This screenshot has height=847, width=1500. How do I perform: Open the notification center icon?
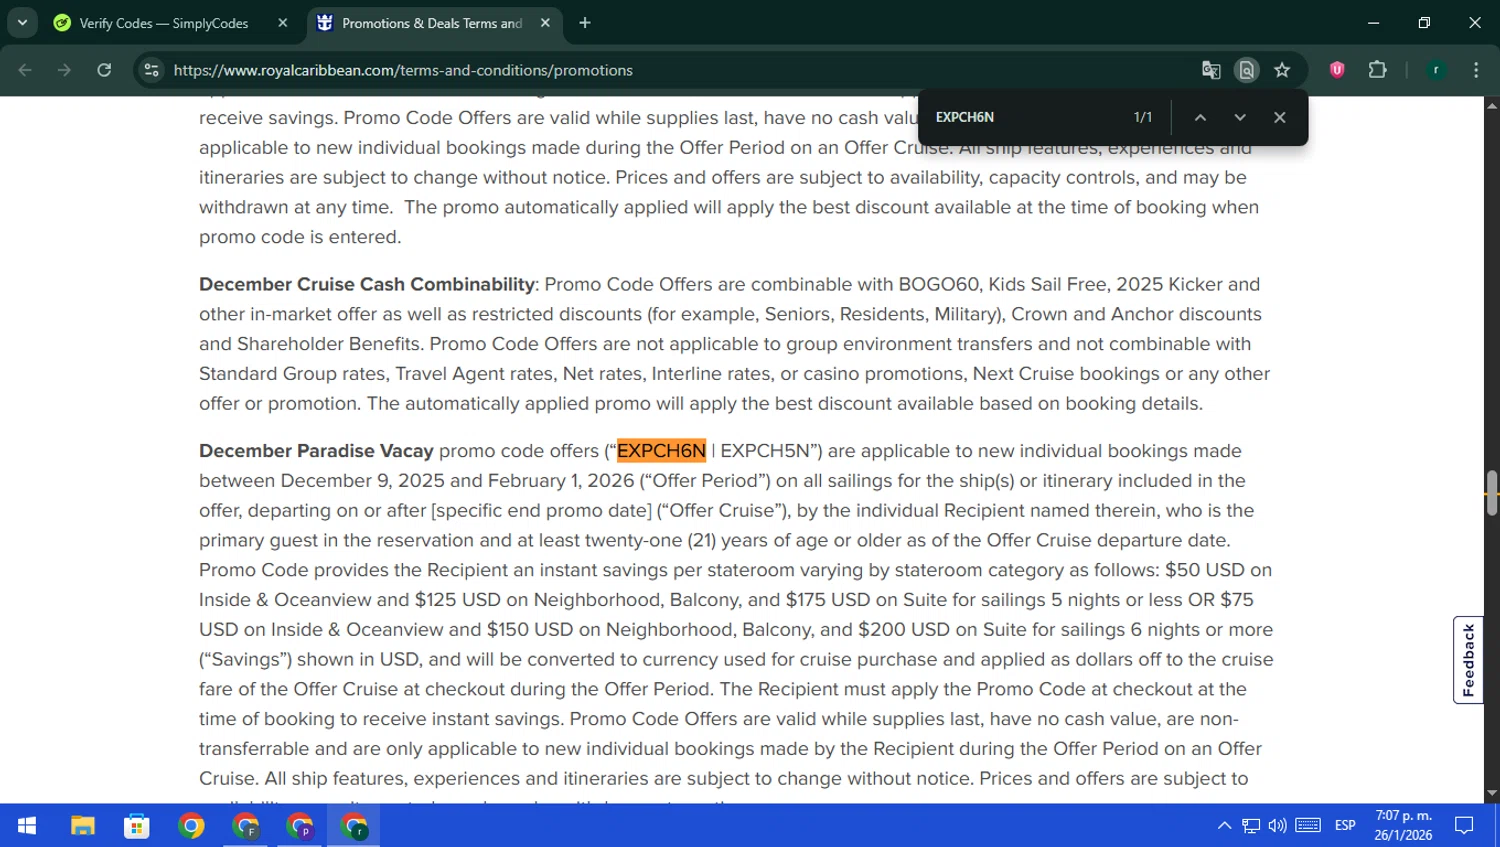point(1465,826)
